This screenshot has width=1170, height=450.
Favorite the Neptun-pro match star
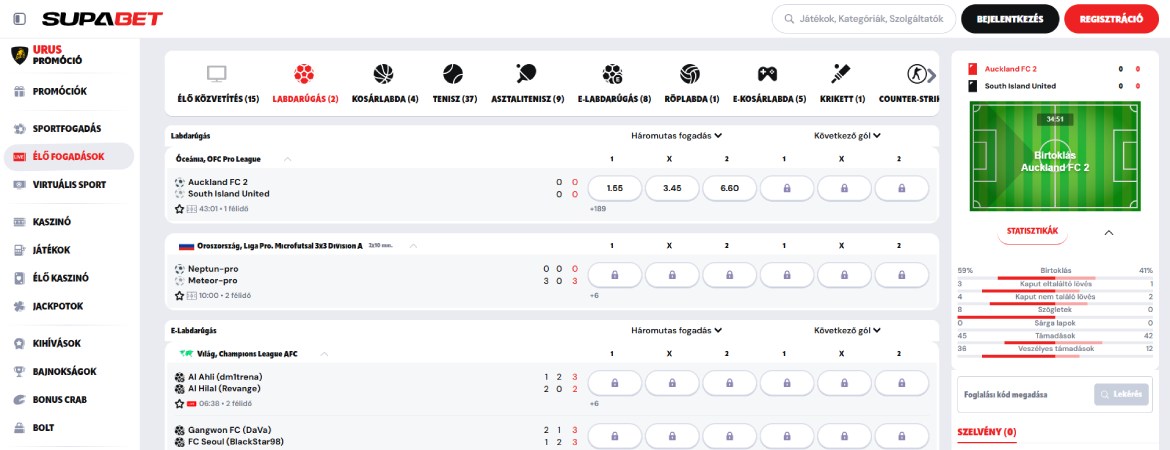pos(179,296)
